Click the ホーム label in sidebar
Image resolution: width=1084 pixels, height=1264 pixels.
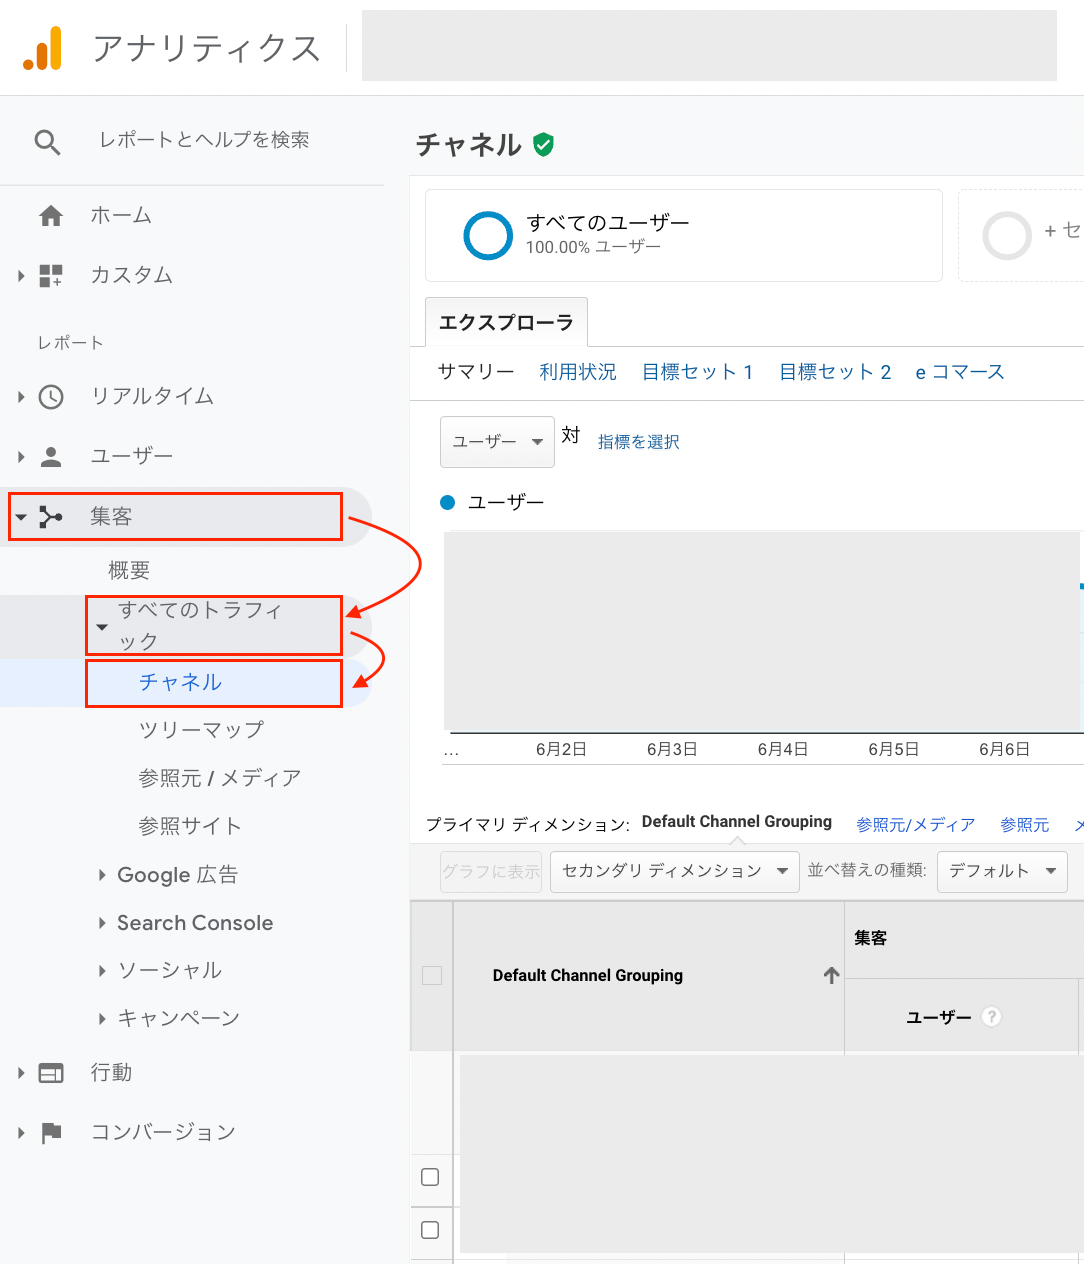(121, 216)
